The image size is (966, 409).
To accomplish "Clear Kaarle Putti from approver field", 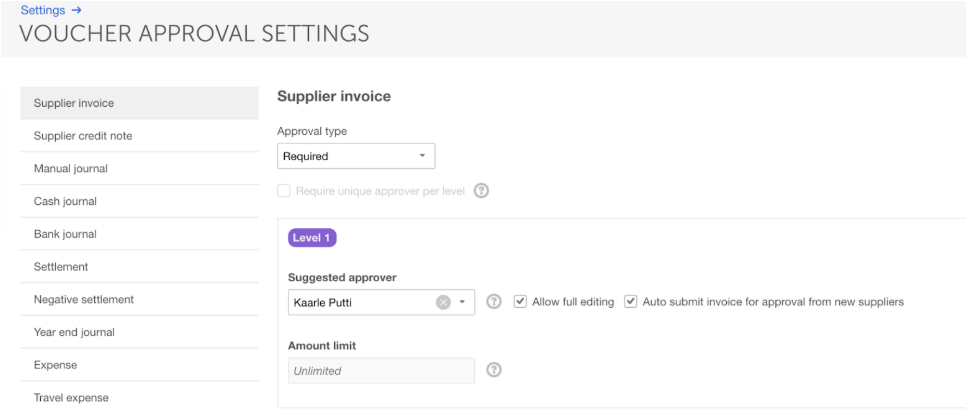I will (443, 302).
